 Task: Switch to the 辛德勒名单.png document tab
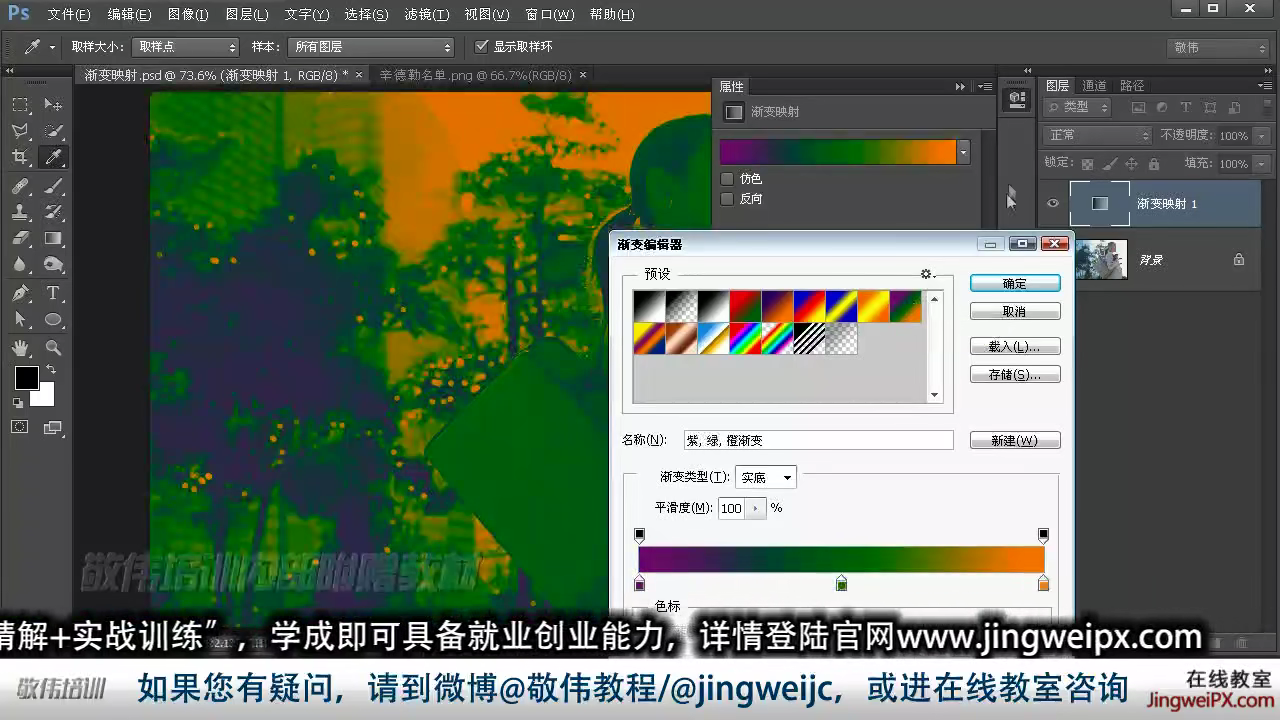tap(476, 75)
